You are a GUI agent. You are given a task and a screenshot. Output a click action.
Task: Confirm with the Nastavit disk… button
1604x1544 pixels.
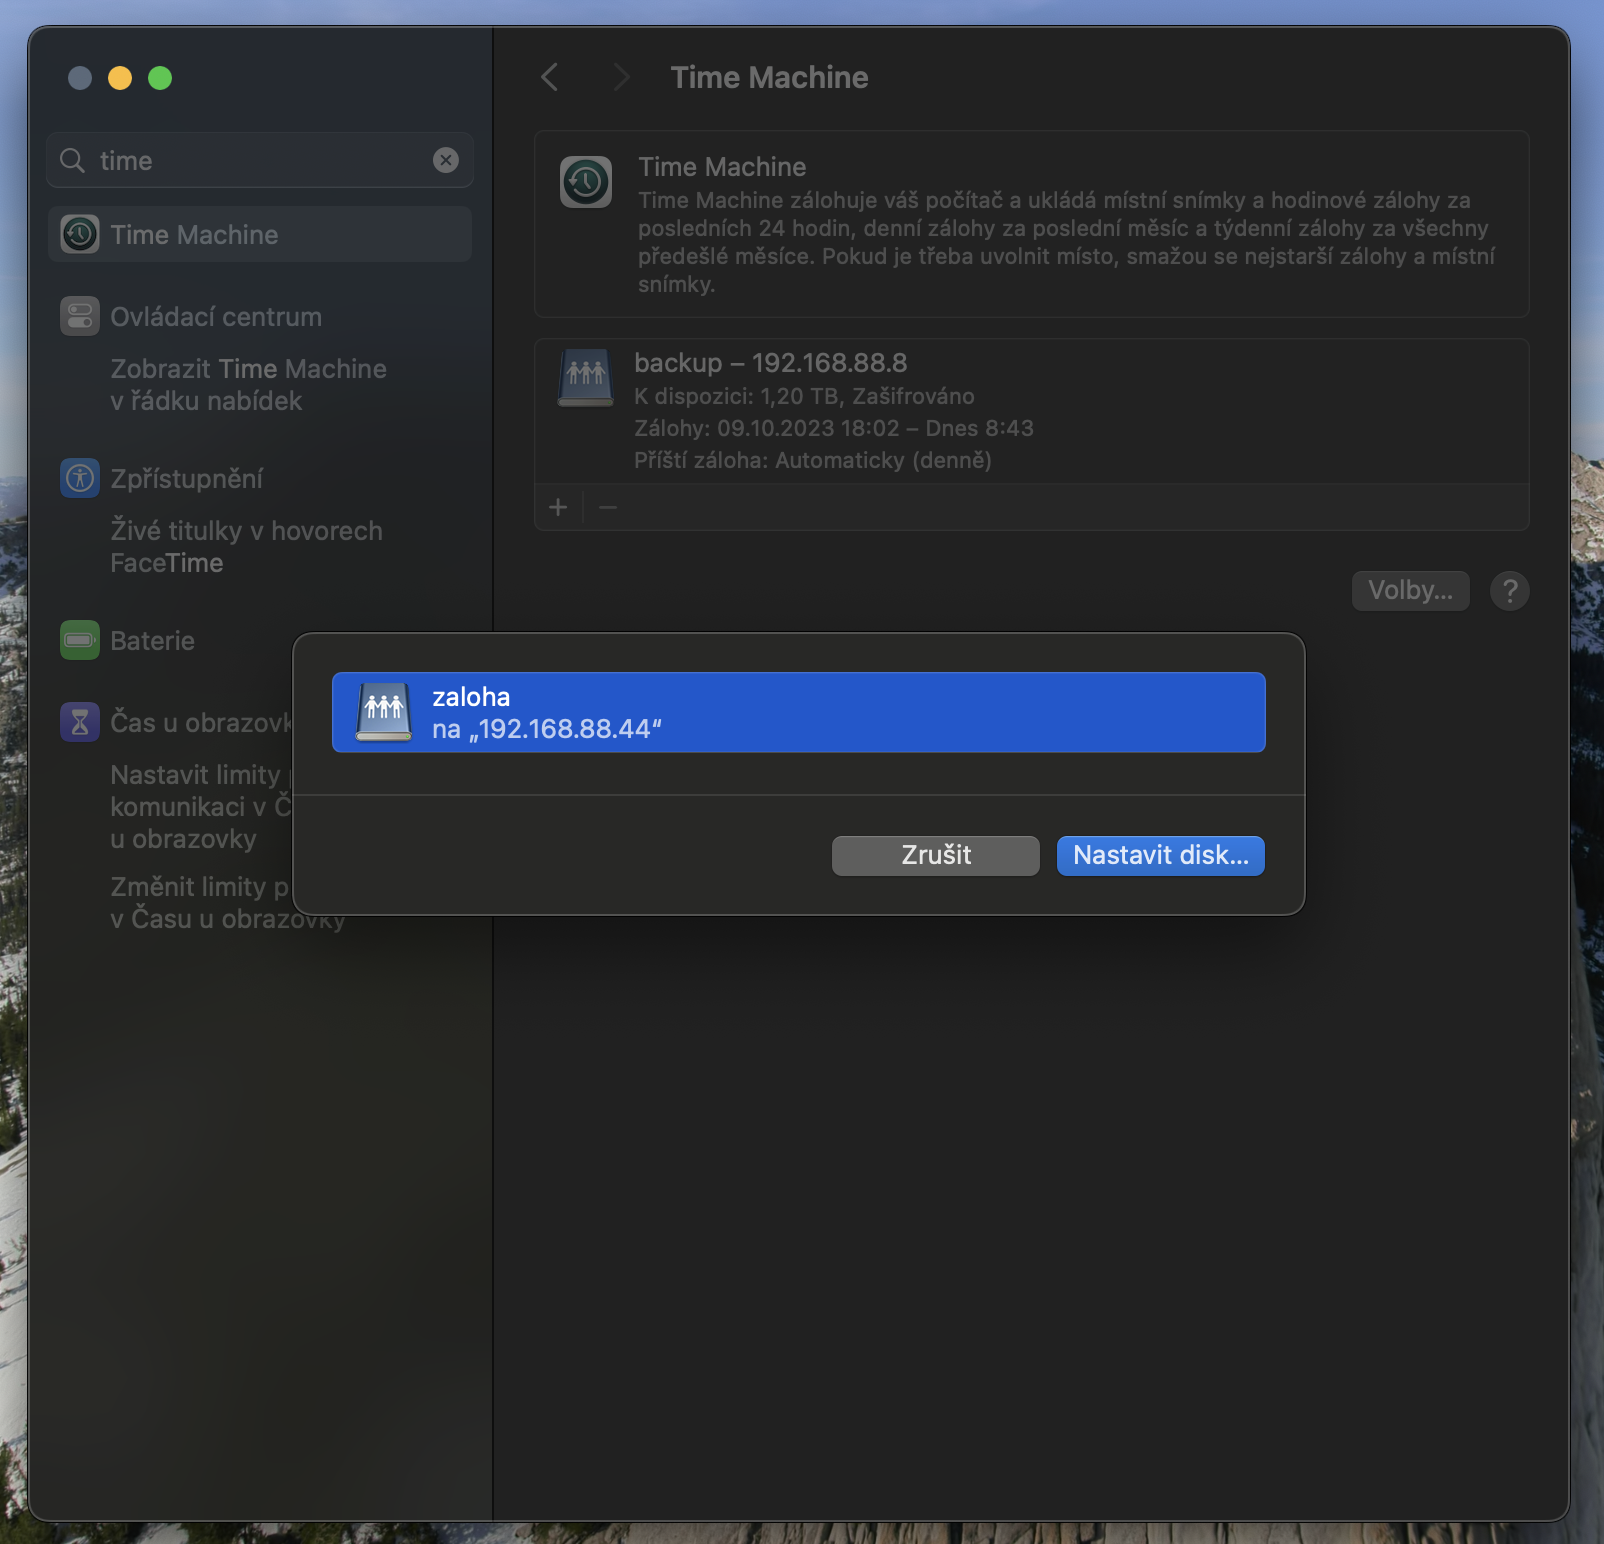1160,855
